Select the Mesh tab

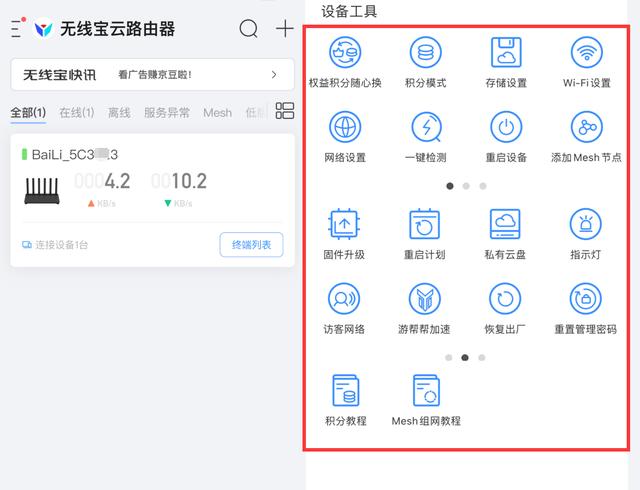pos(218,112)
